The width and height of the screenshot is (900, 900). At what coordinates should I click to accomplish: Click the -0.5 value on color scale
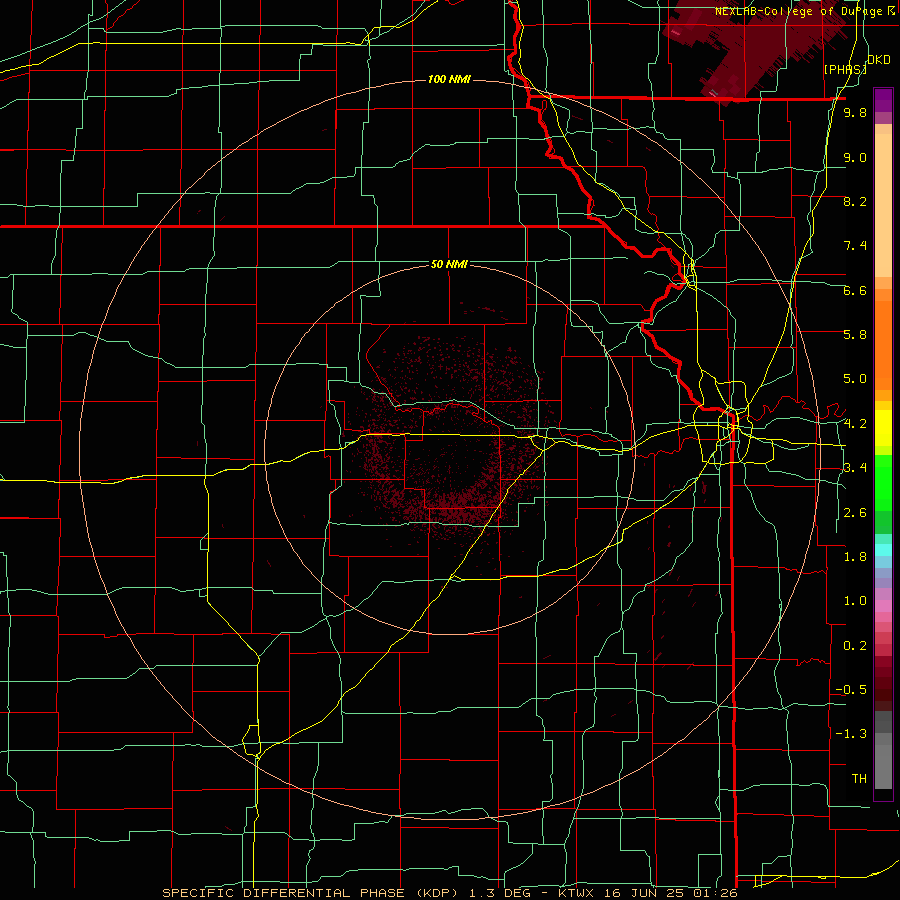click(851, 690)
